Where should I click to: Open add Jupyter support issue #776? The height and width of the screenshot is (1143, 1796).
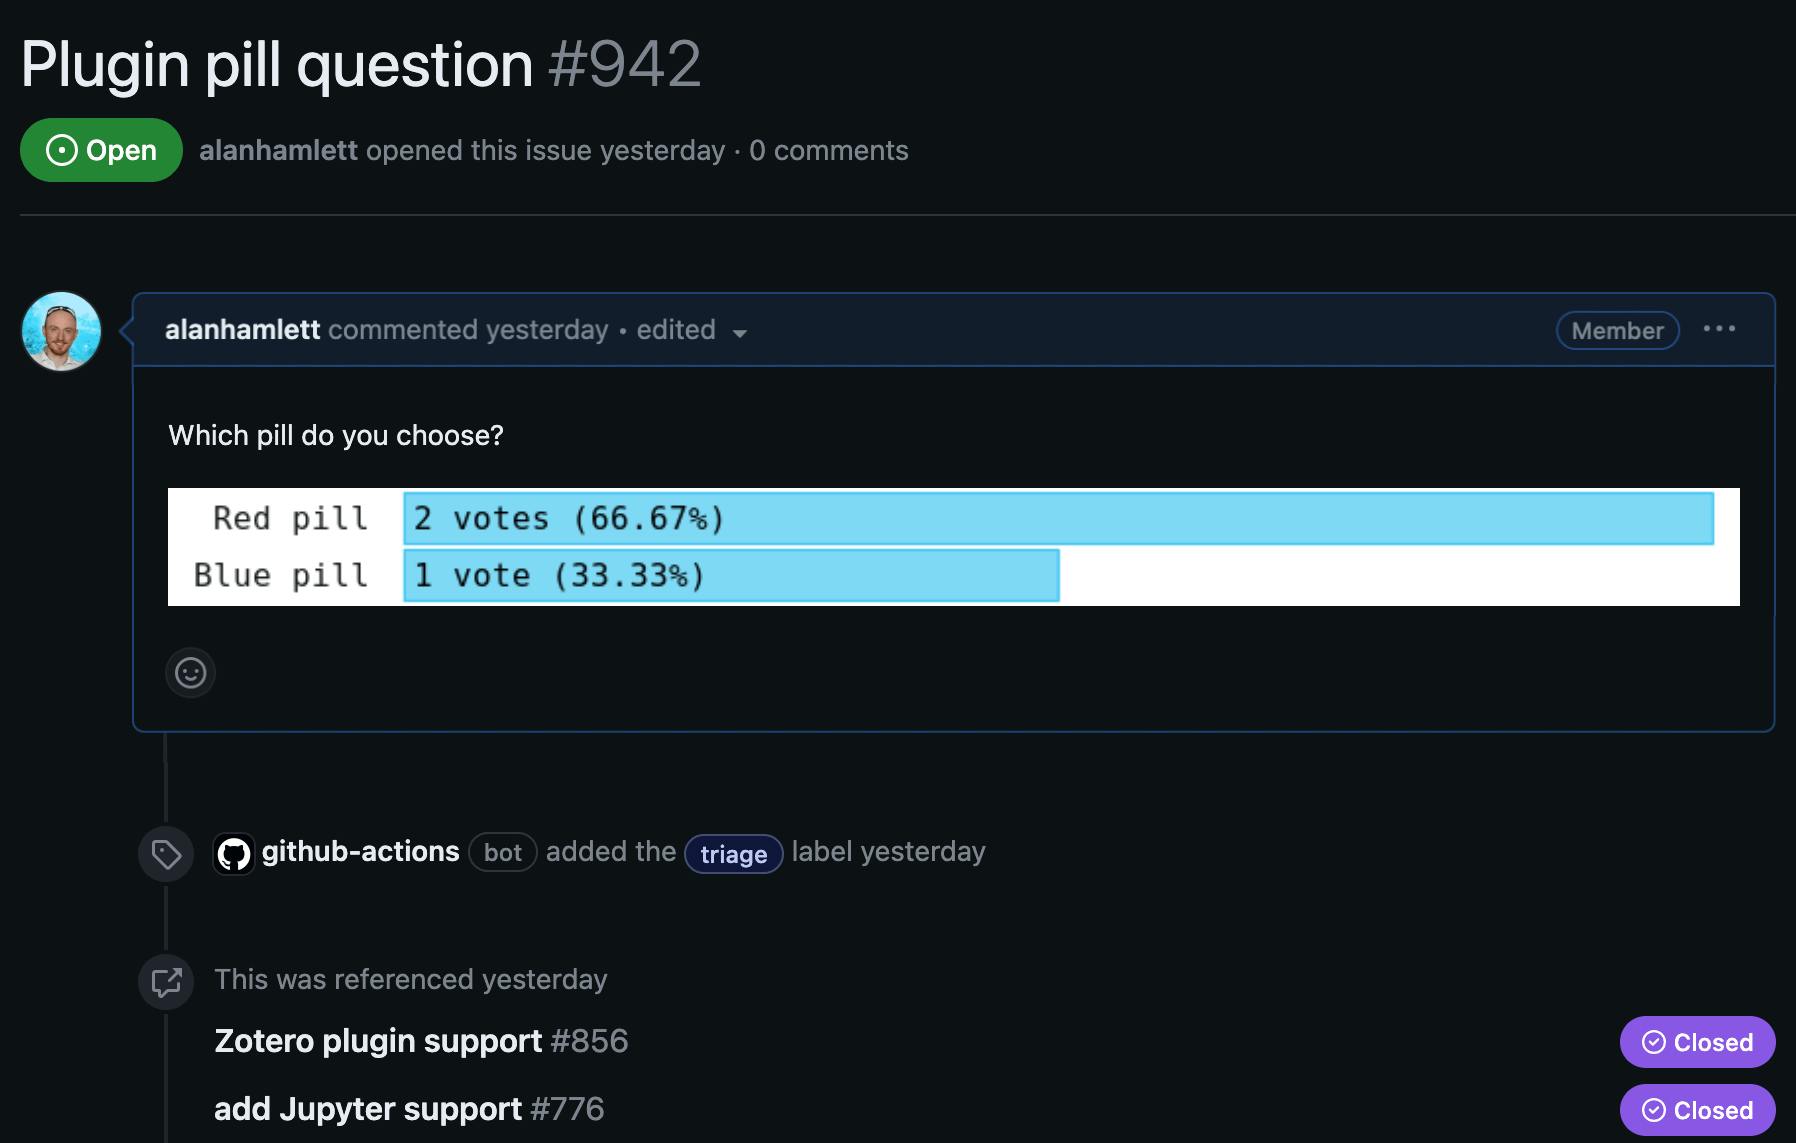(x=409, y=1109)
